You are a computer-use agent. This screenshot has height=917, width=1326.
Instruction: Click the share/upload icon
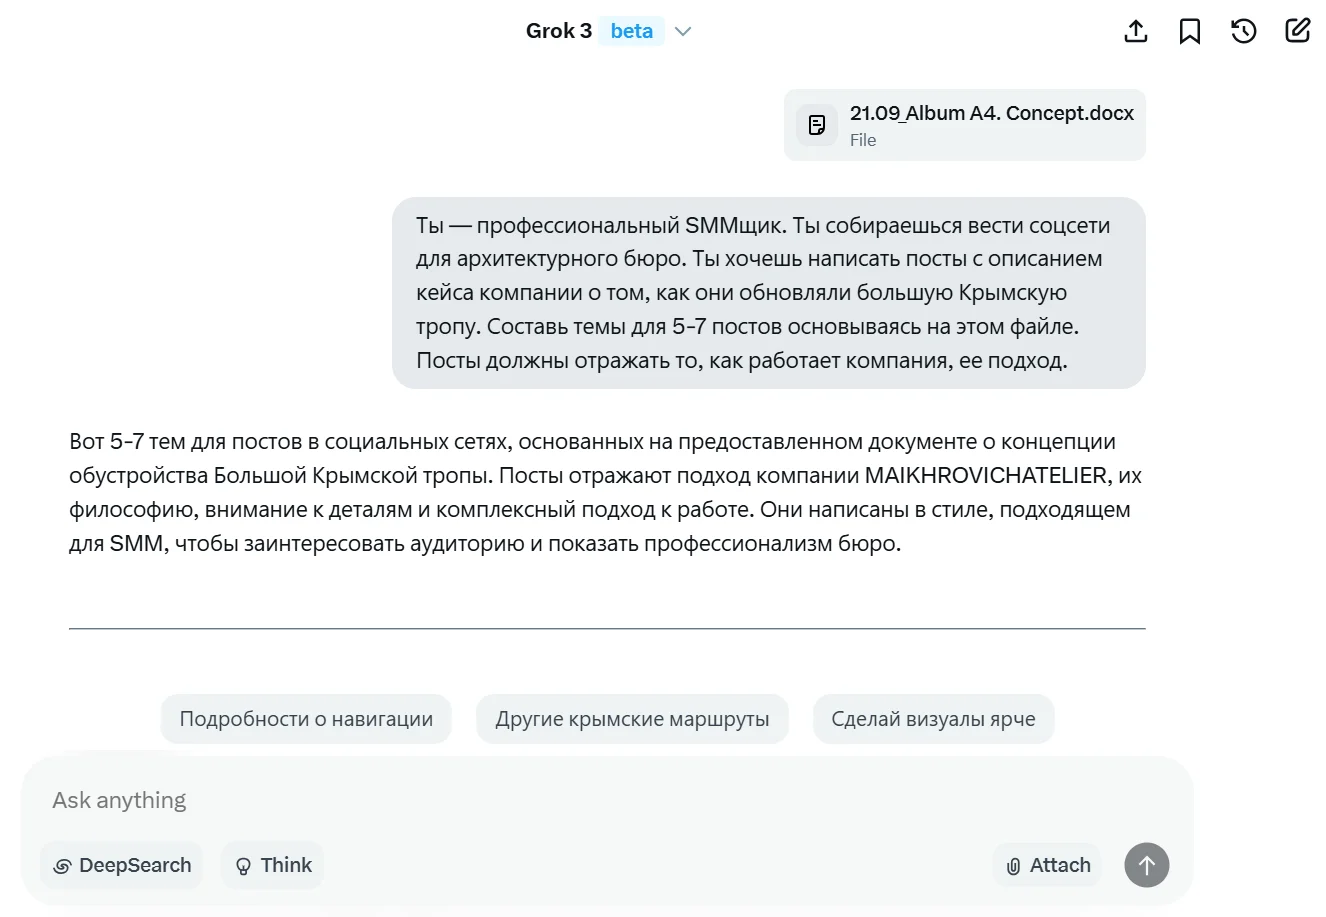(x=1136, y=31)
